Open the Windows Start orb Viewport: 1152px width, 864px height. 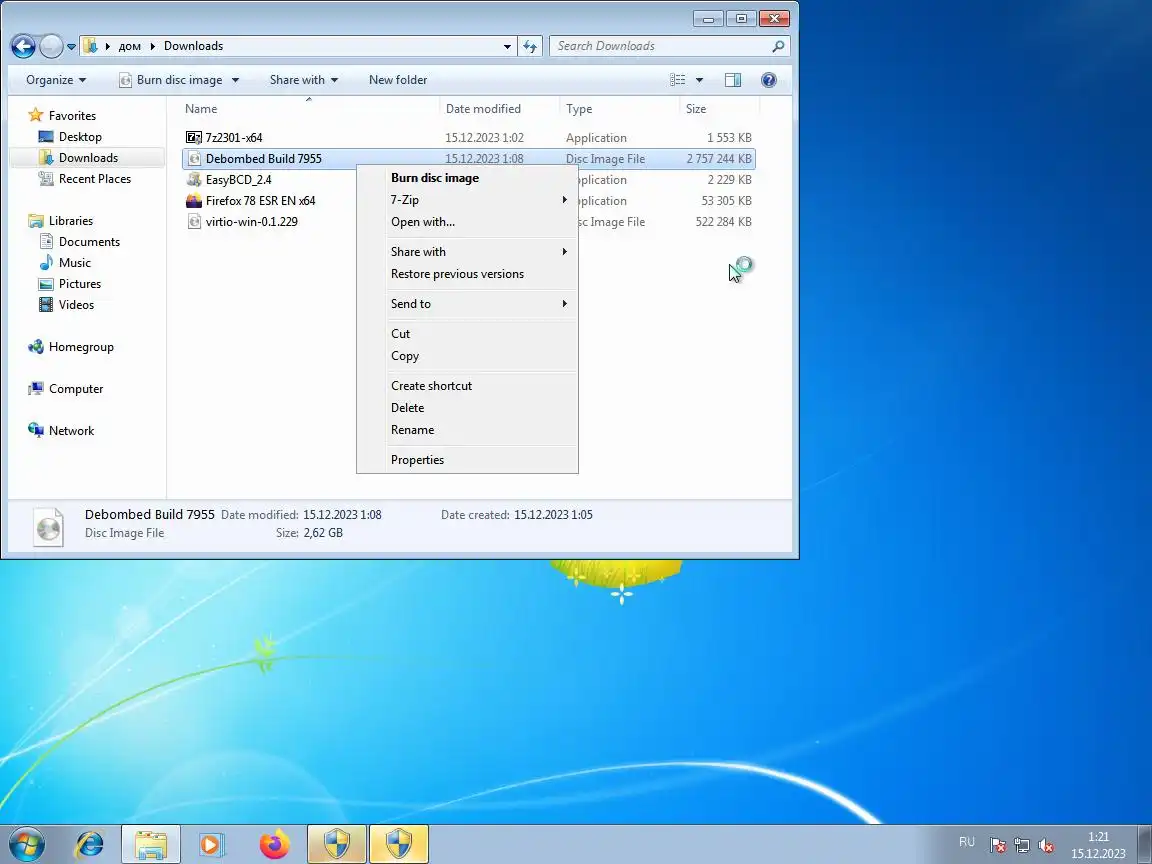click(27, 844)
